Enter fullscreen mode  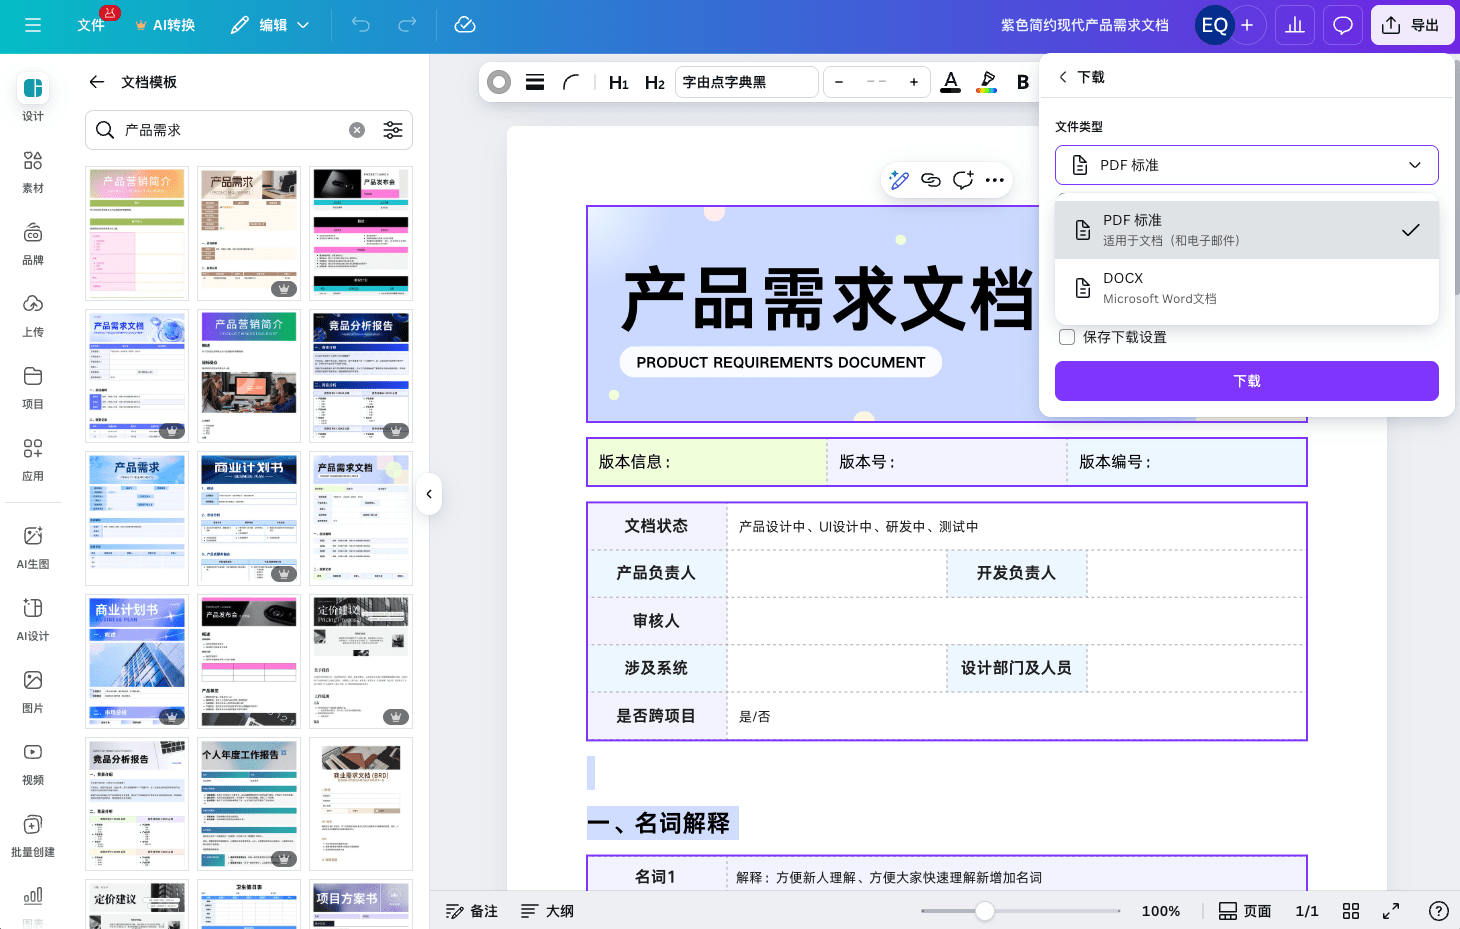coord(1391,911)
